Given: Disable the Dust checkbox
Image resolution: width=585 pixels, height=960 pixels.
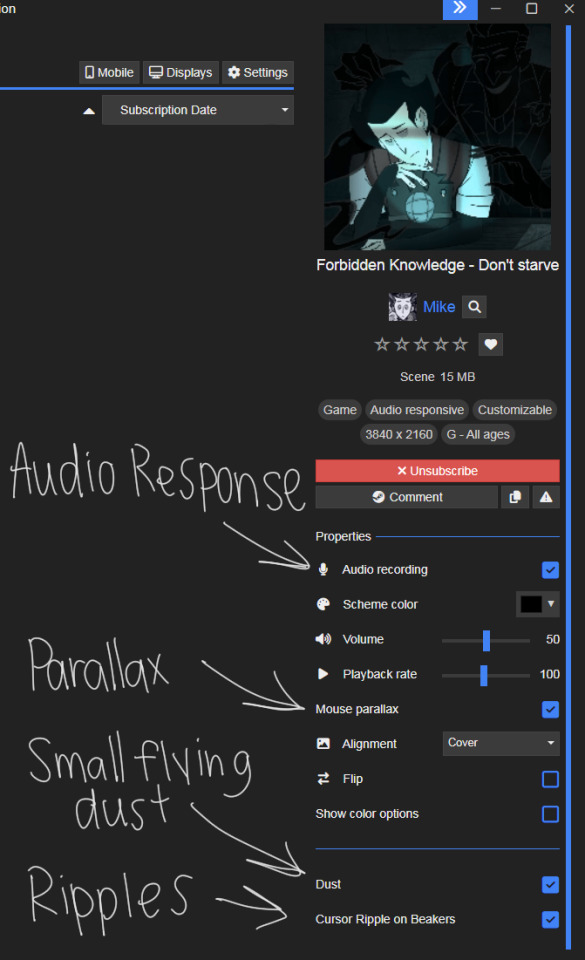Looking at the screenshot, I should [x=550, y=885].
